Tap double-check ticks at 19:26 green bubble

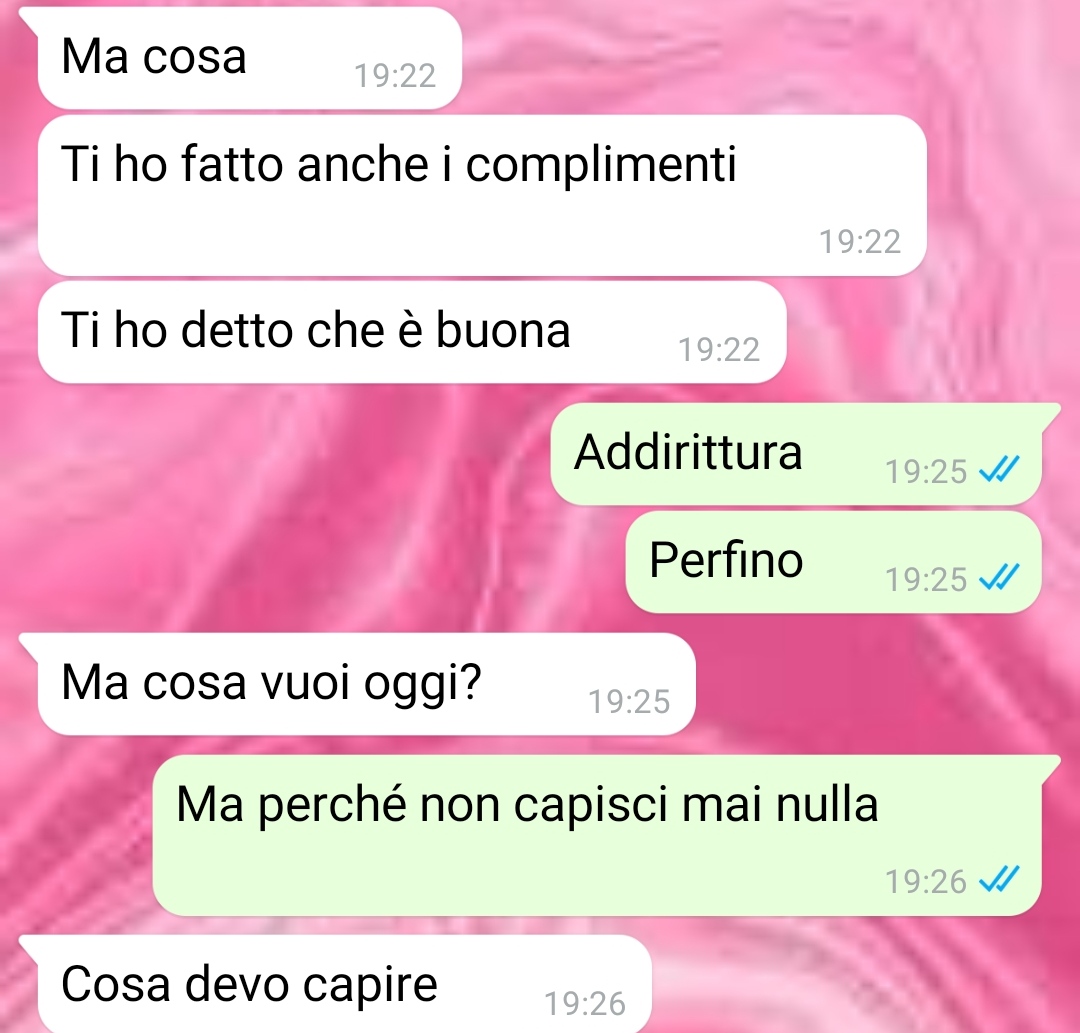coord(999,879)
